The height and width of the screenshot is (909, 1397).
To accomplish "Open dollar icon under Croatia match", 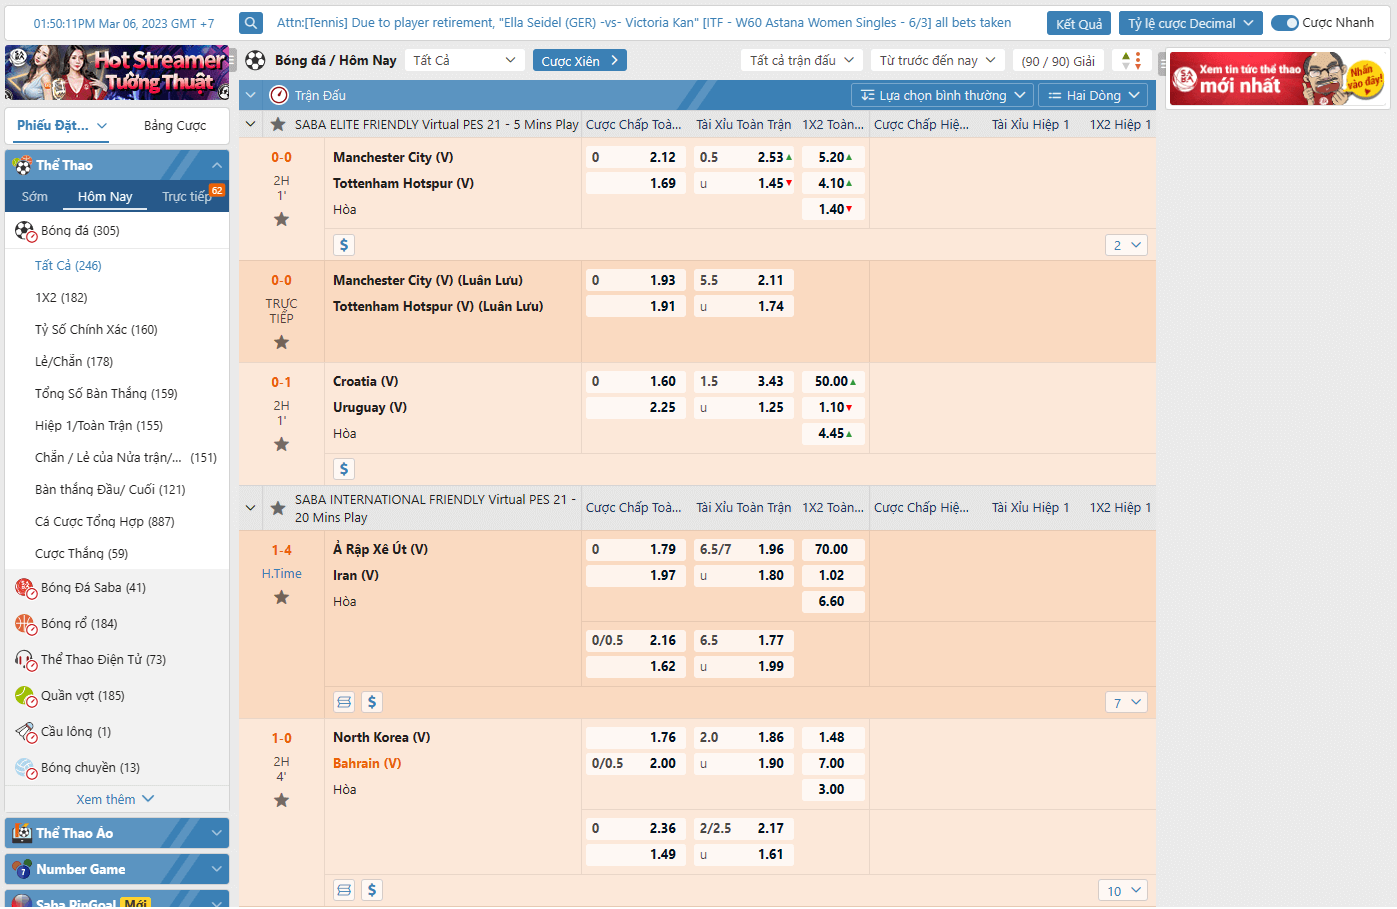I will [344, 469].
